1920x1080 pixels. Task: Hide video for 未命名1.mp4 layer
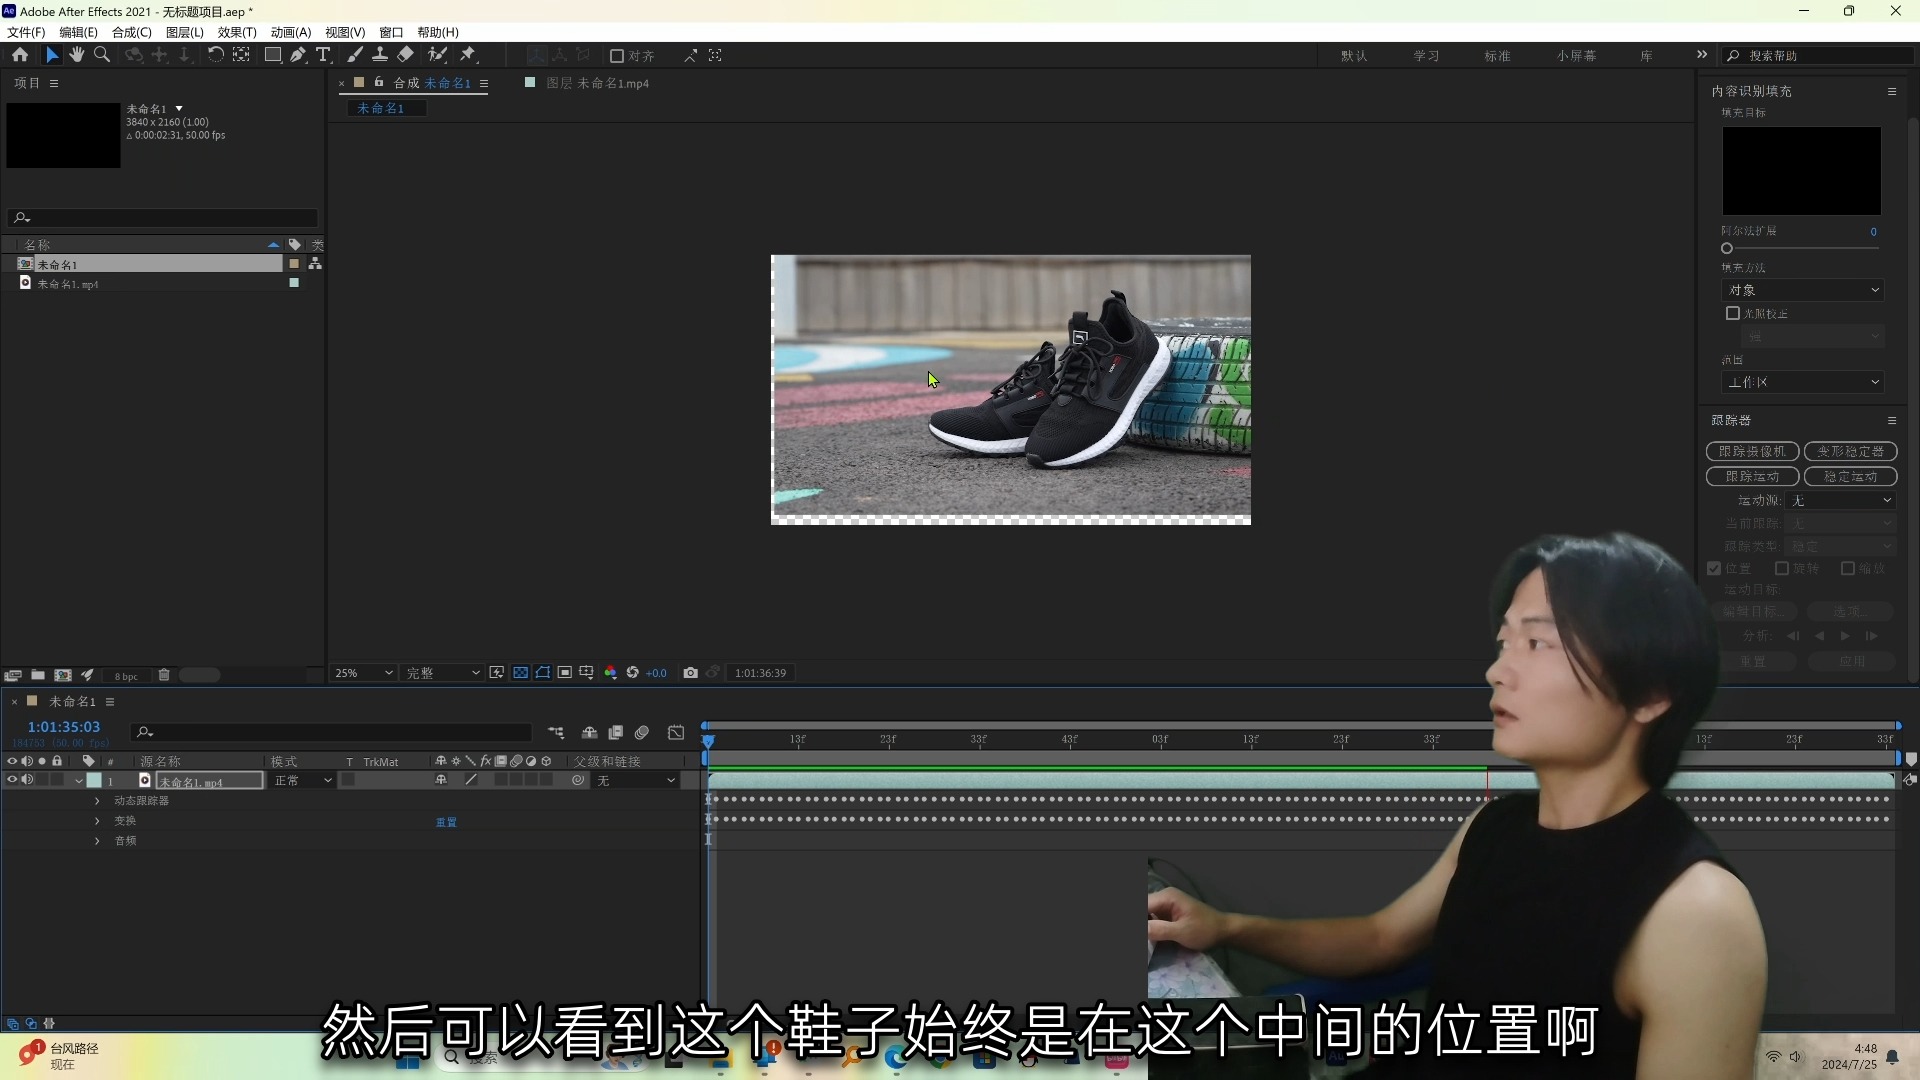pyautogui.click(x=12, y=780)
